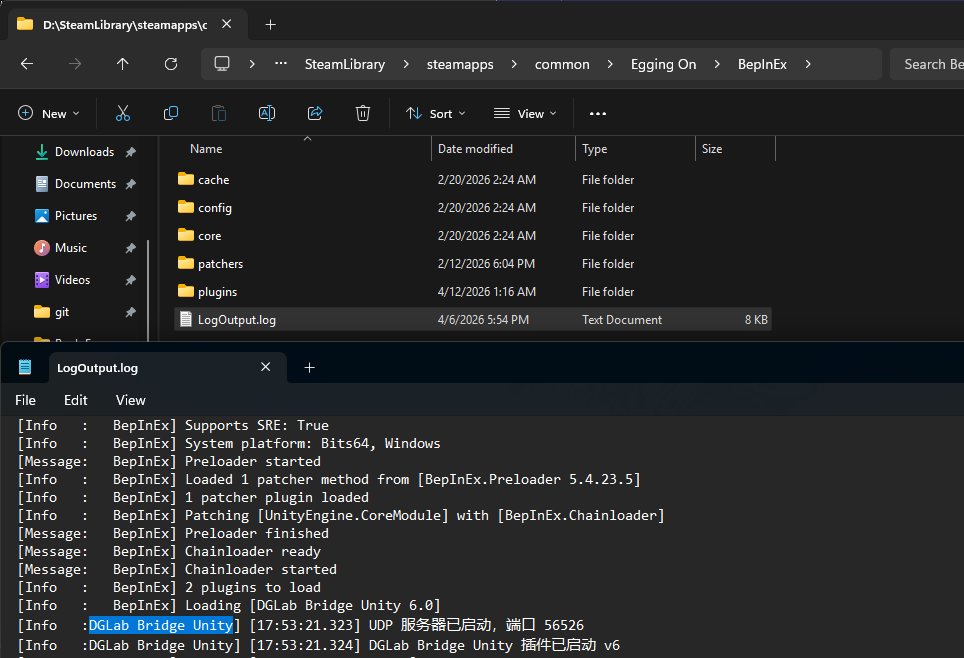Click the Rename icon in toolbar

[x=267, y=114]
